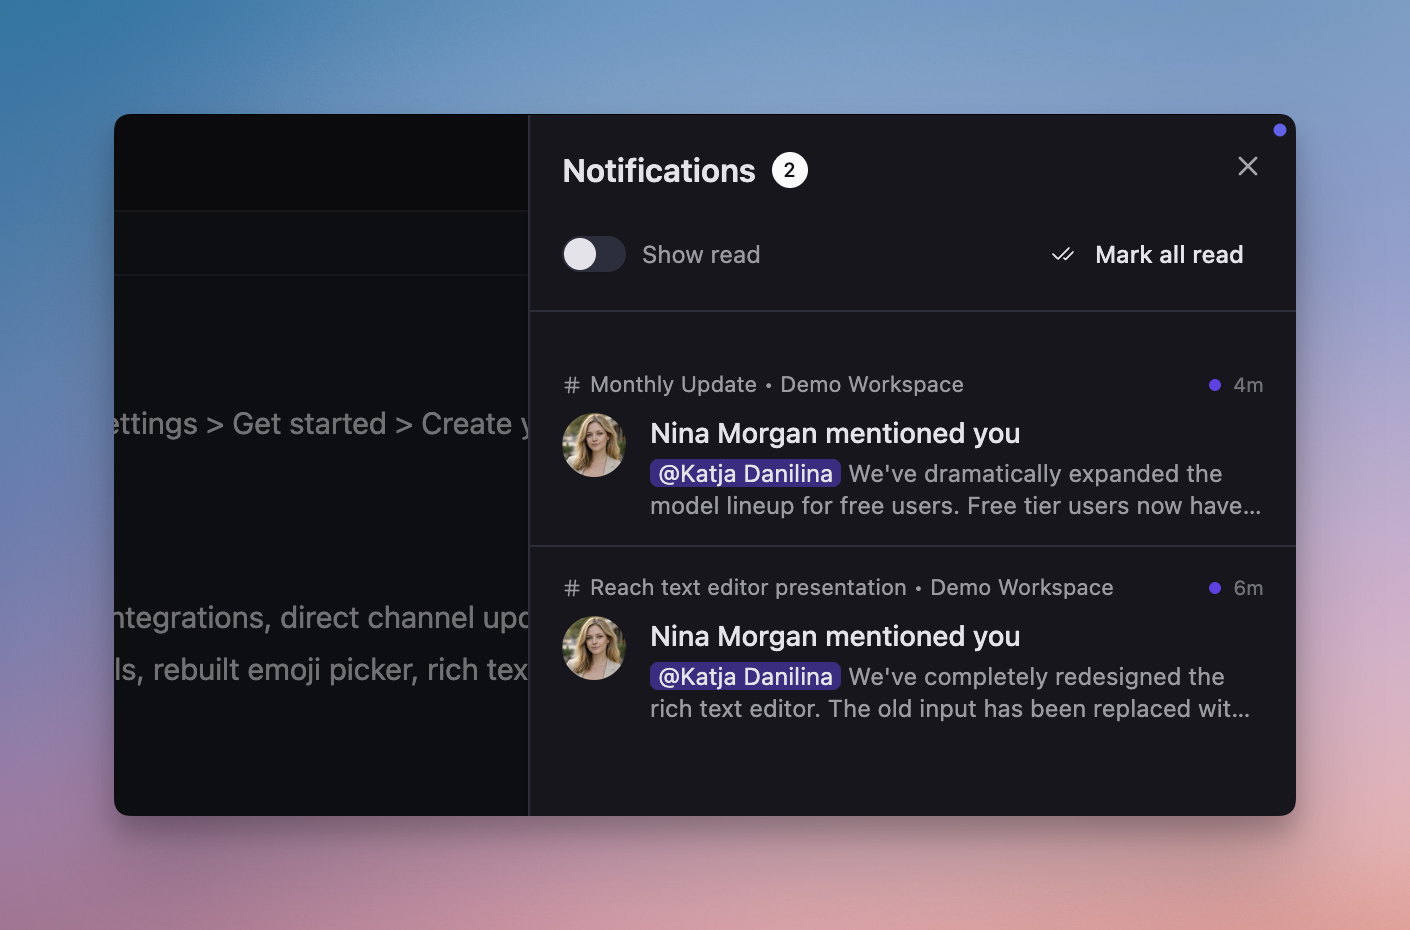Click the double-checkmark icon beside Mark all read
The width and height of the screenshot is (1410, 930).
[x=1063, y=255]
